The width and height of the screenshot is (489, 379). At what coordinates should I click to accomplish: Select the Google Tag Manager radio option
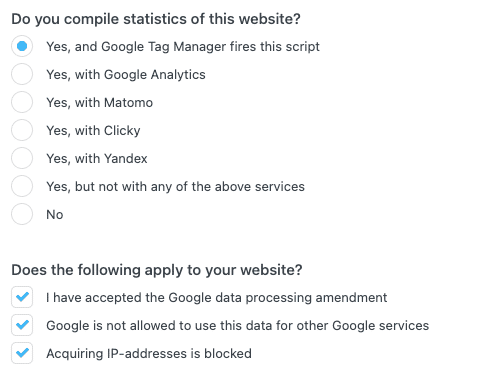(22, 46)
